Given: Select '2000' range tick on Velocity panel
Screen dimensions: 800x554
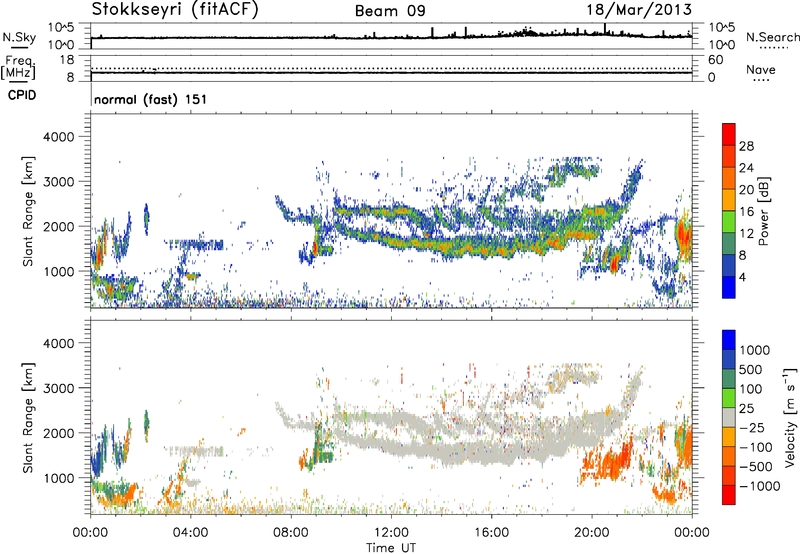Looking at the screenshot, I should click(x=59, y=433).
